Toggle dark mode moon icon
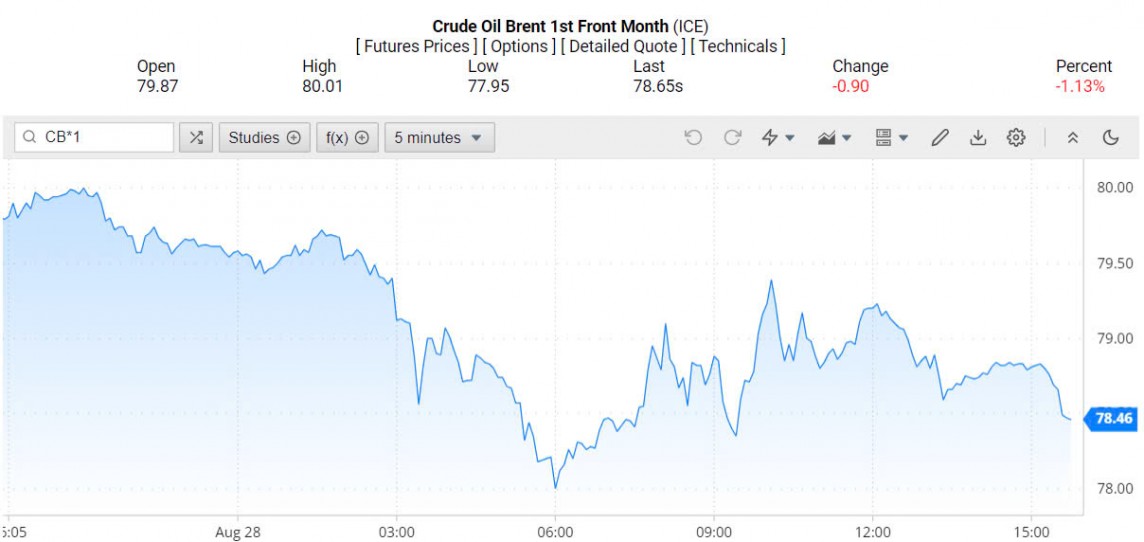Screen dimensions: 1144x542 [1111, 138]
